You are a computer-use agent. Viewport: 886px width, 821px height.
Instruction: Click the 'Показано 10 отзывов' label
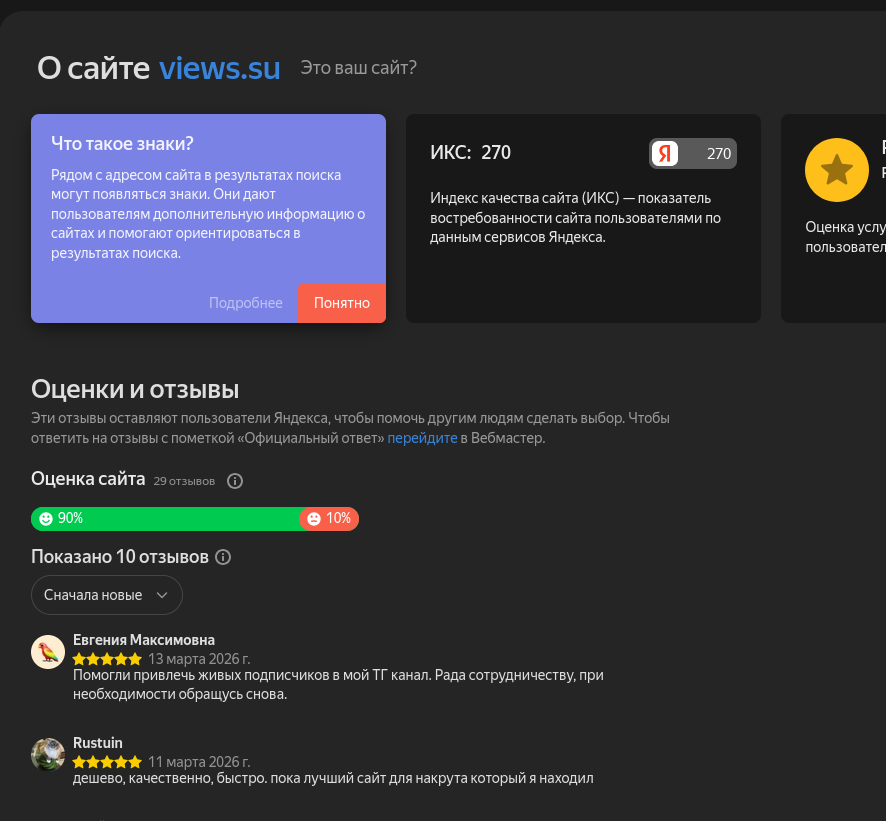120,557
